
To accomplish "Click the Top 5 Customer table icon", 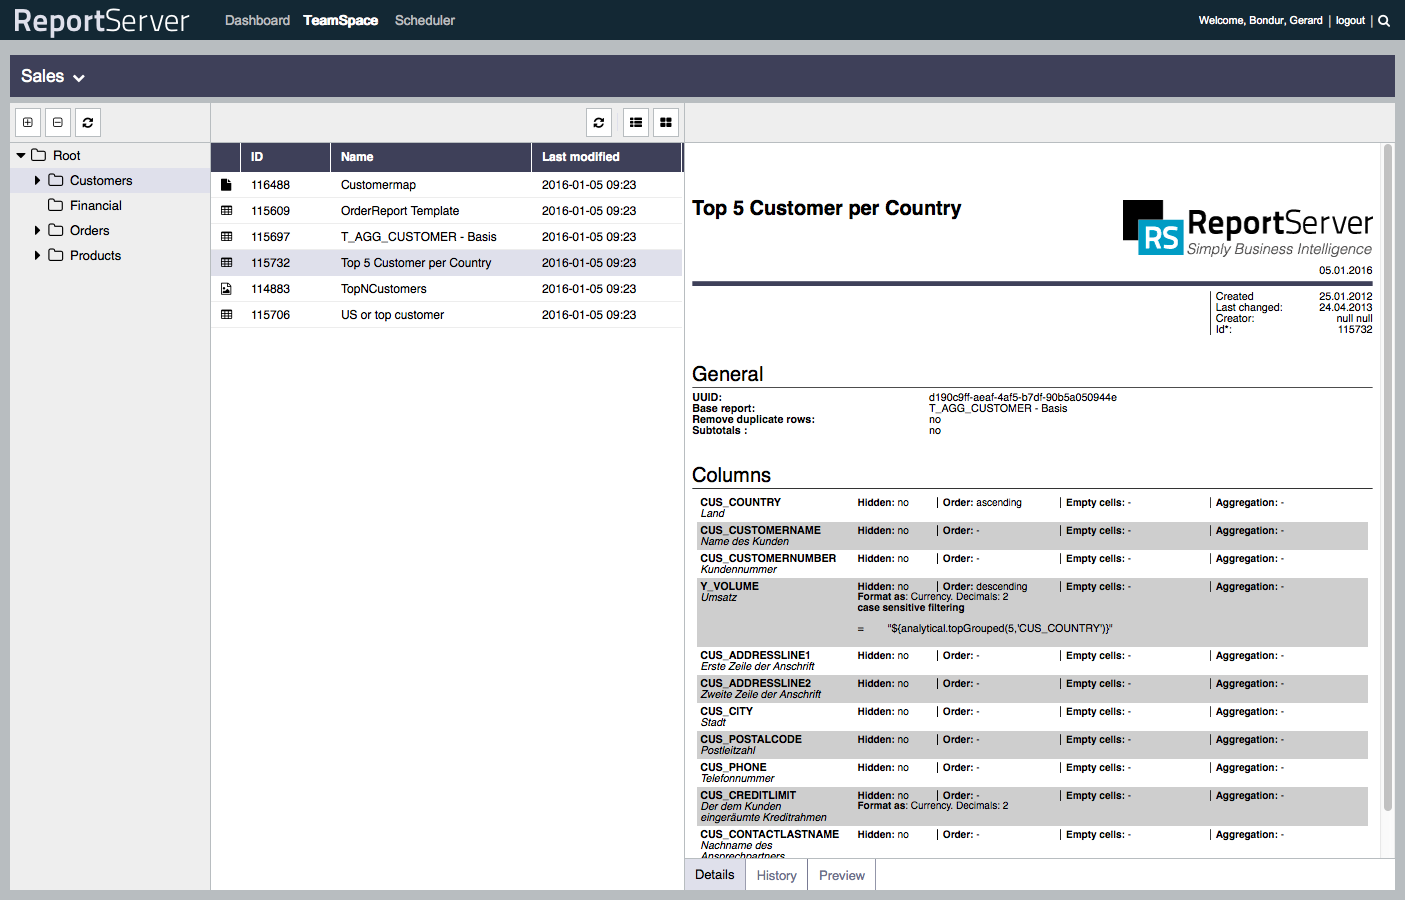I will click(x=226, y=263).
